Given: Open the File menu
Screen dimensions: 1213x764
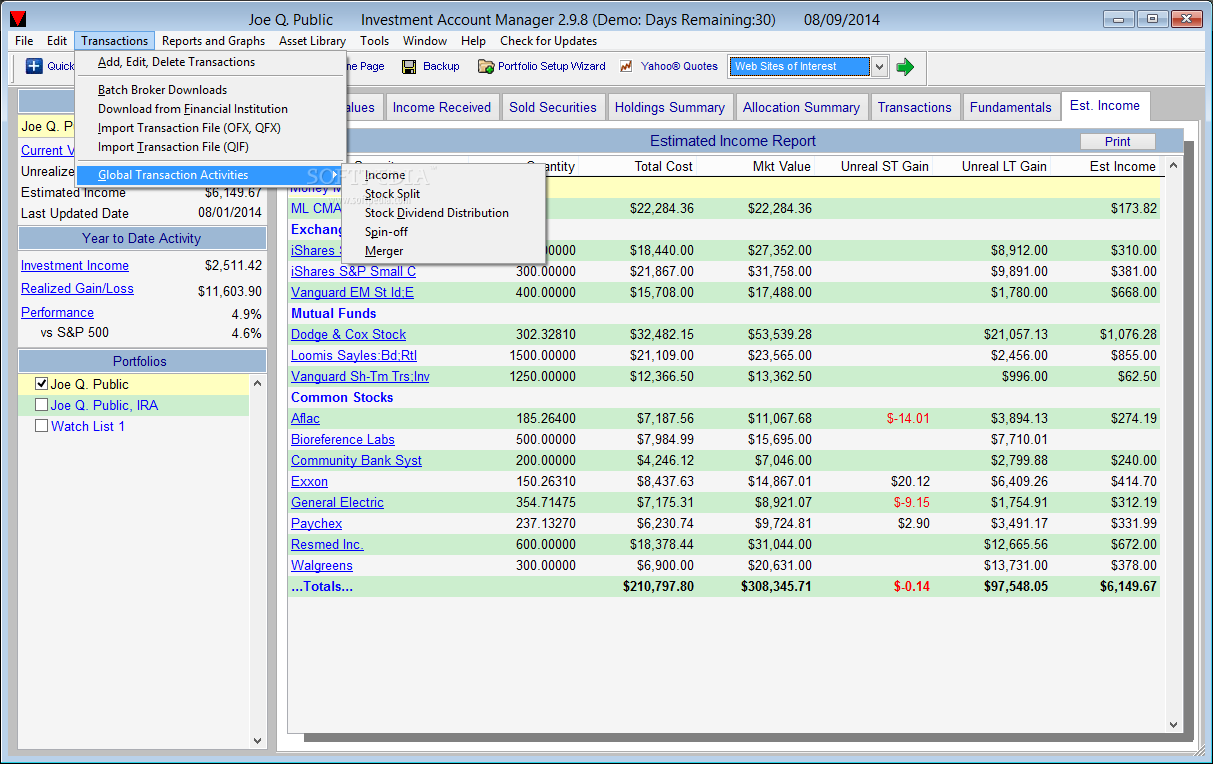Looking at the screenshot, I should (24, 41).
